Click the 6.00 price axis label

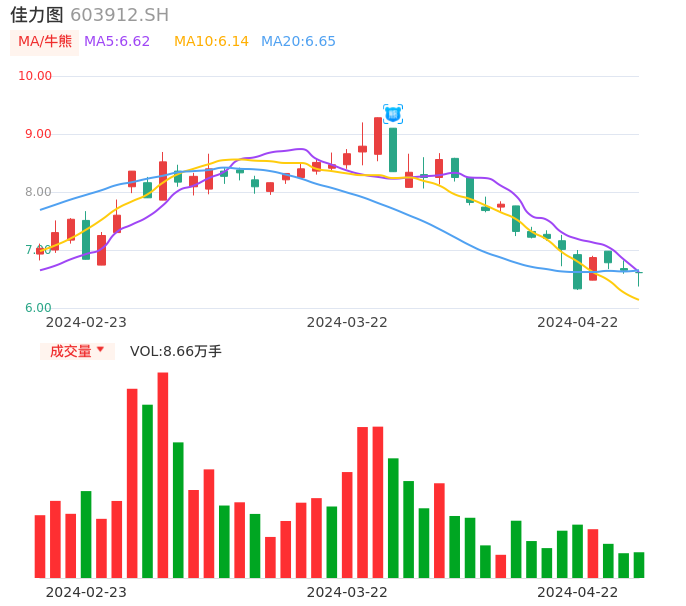[38, 308]
